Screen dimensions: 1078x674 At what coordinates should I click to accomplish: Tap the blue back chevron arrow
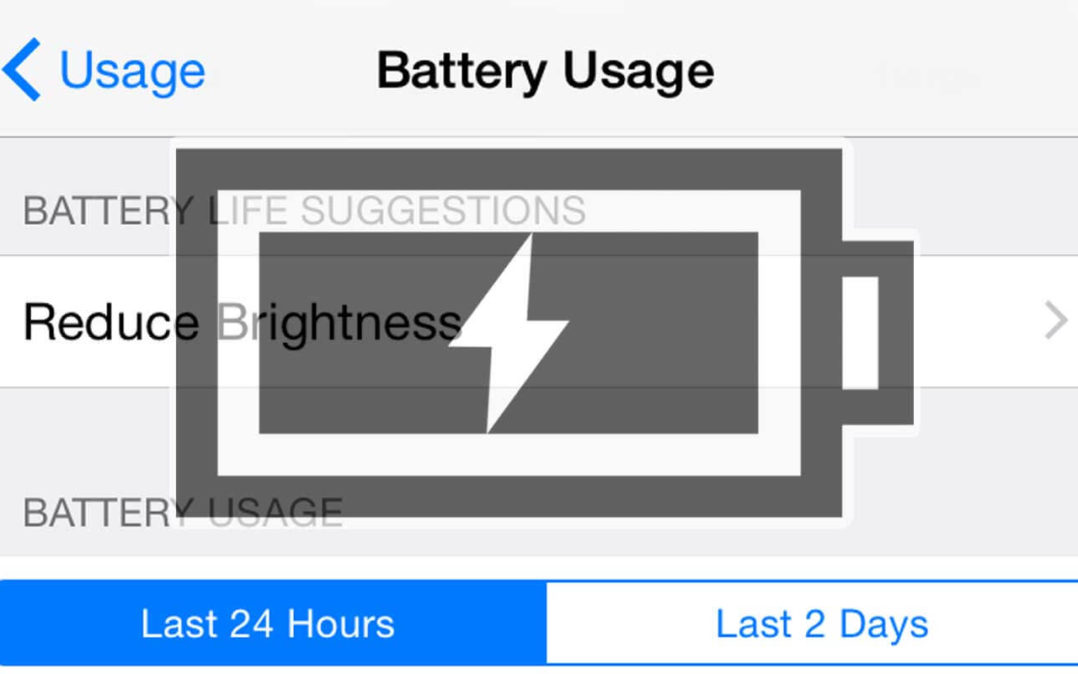22,69
